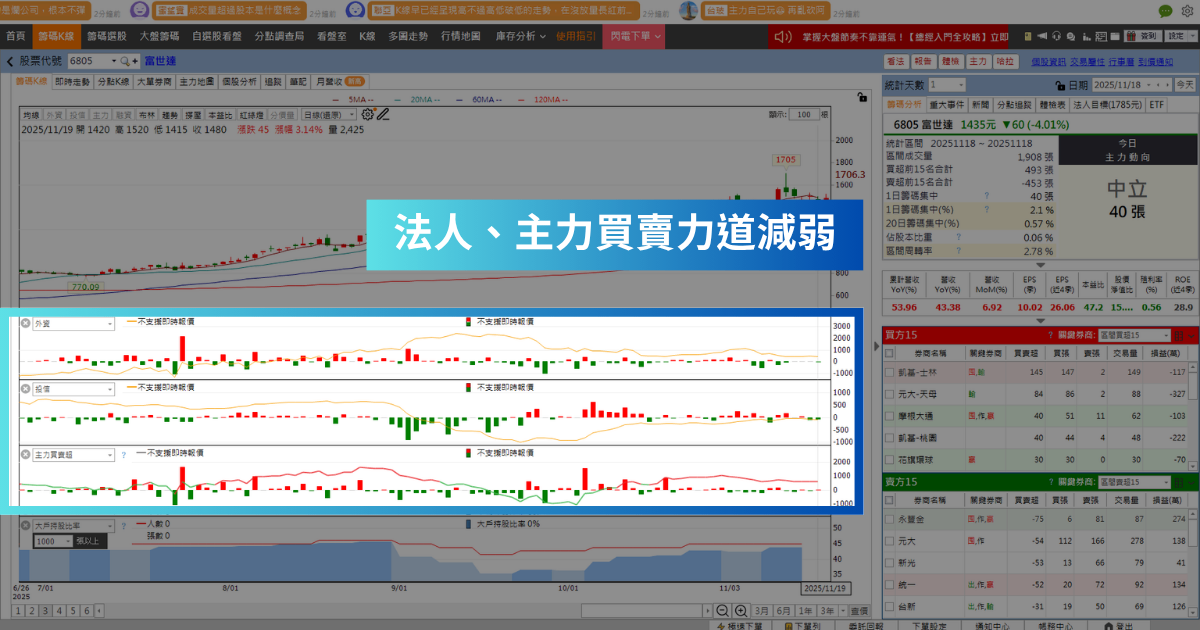Check the 台新 seller row checkbox
The height and width of the screenshot is (630, 1200).
889,606
